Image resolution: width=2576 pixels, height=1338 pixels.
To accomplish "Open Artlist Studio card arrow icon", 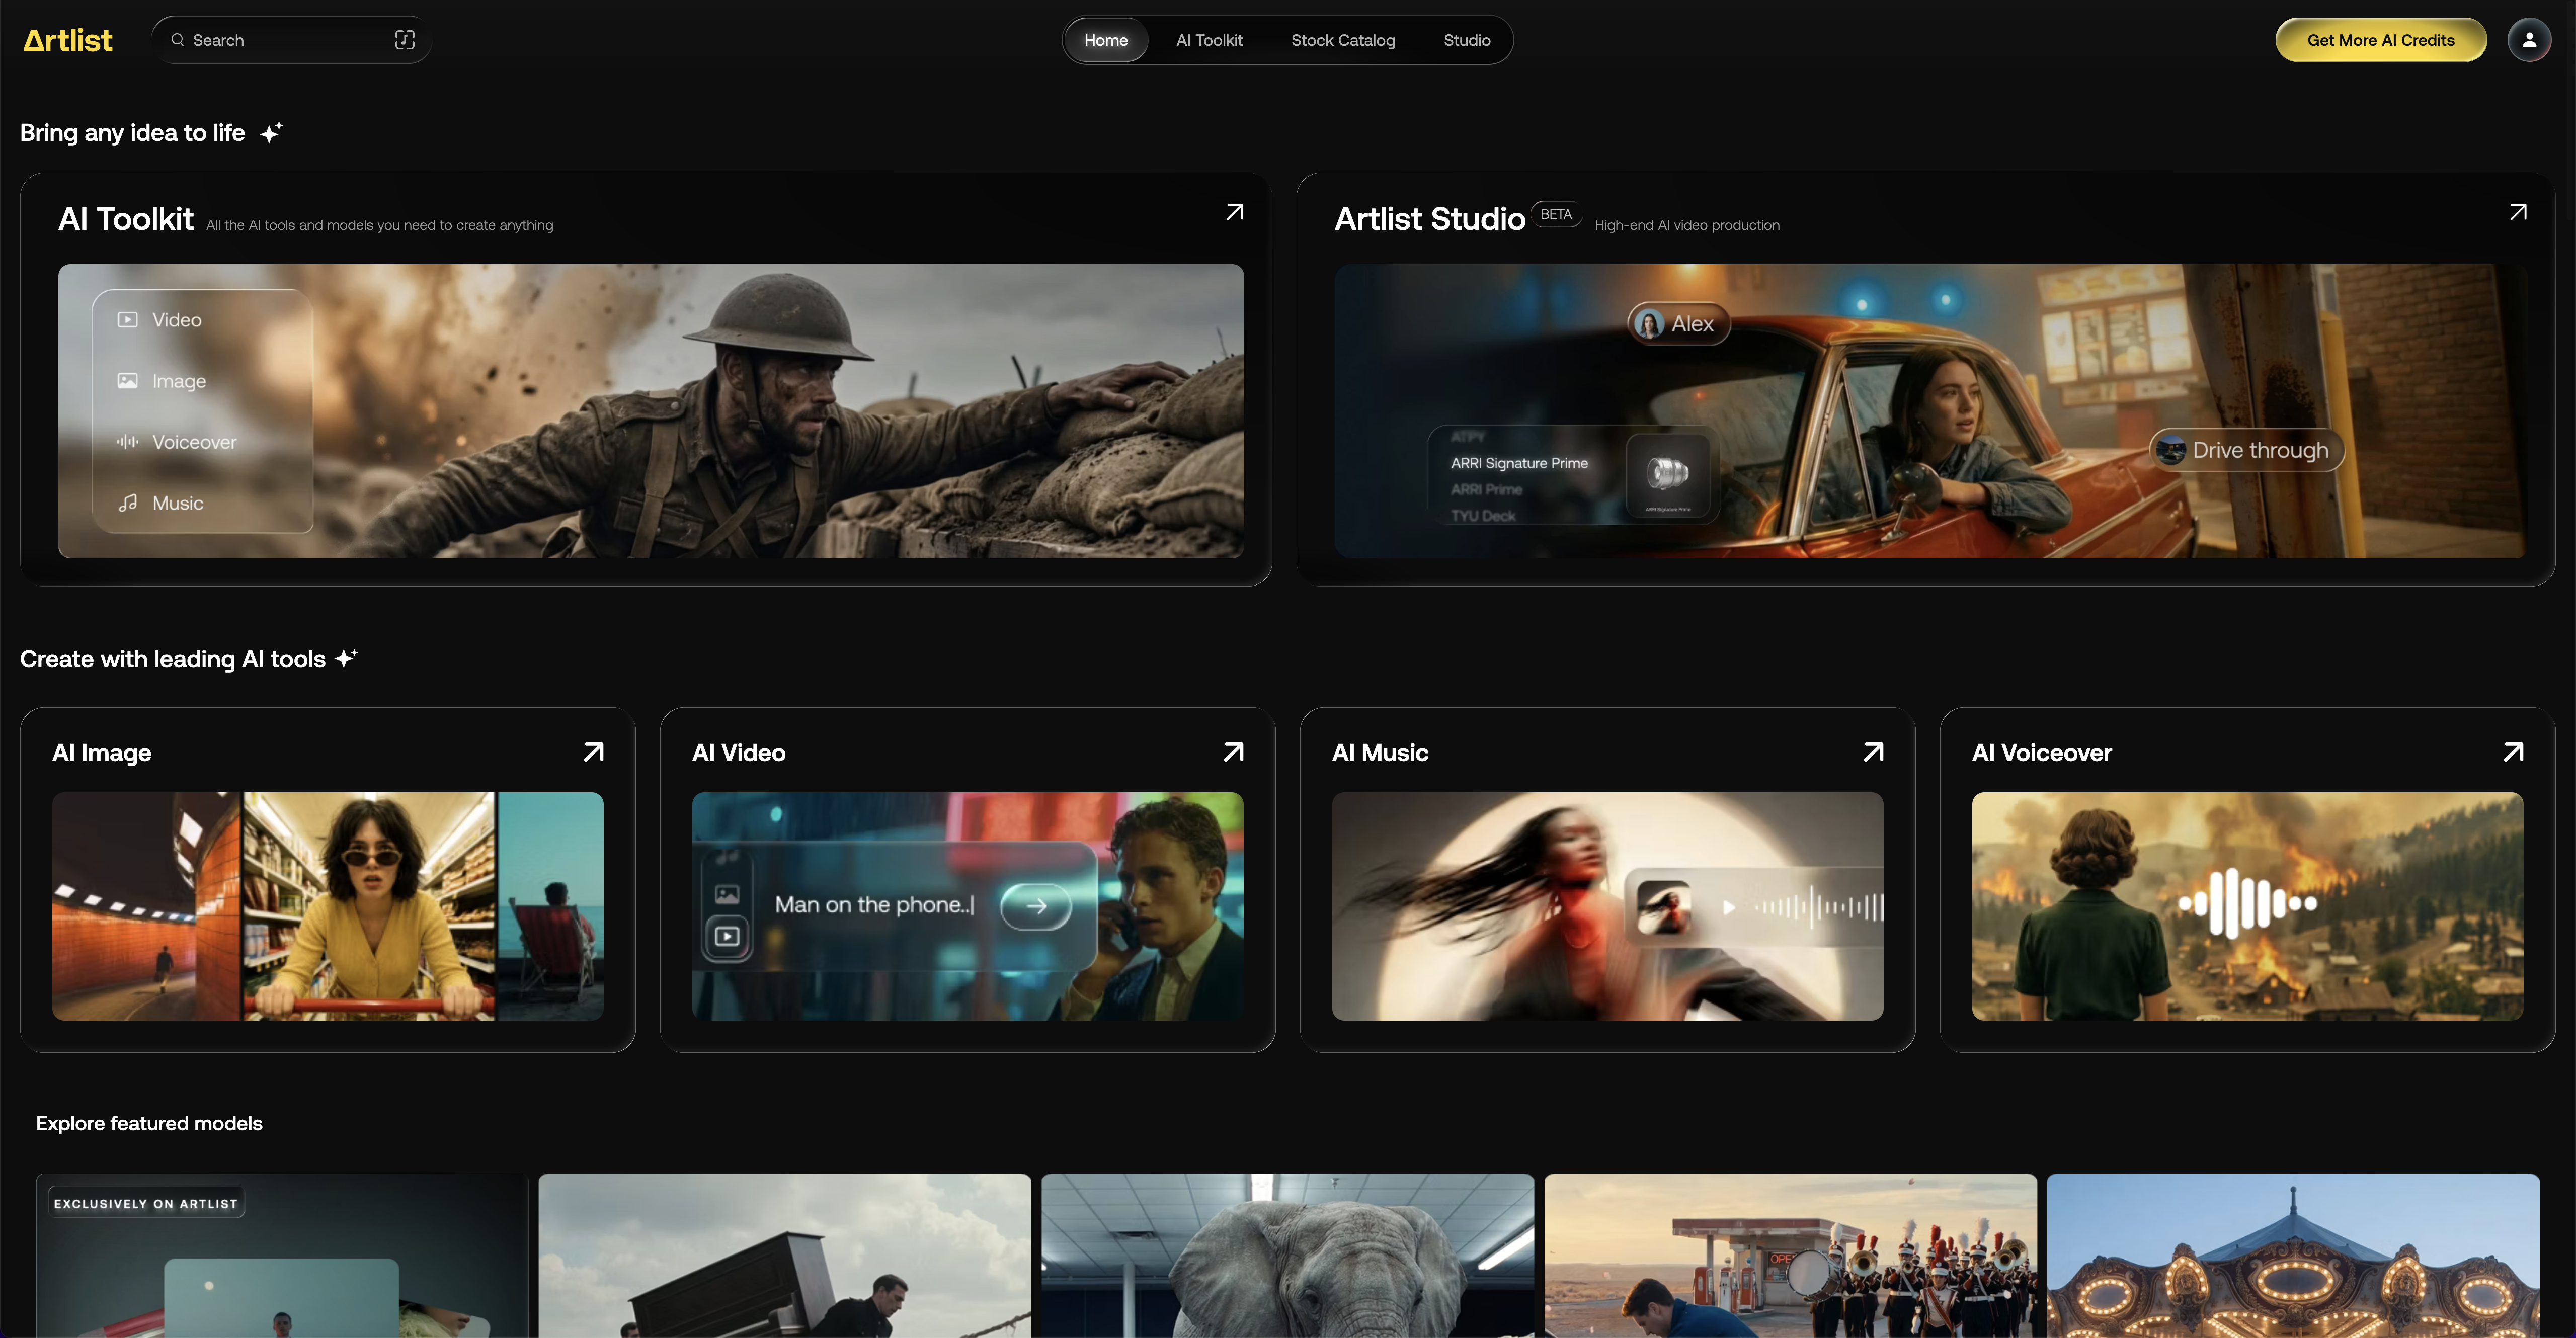I will [2518, 212].
